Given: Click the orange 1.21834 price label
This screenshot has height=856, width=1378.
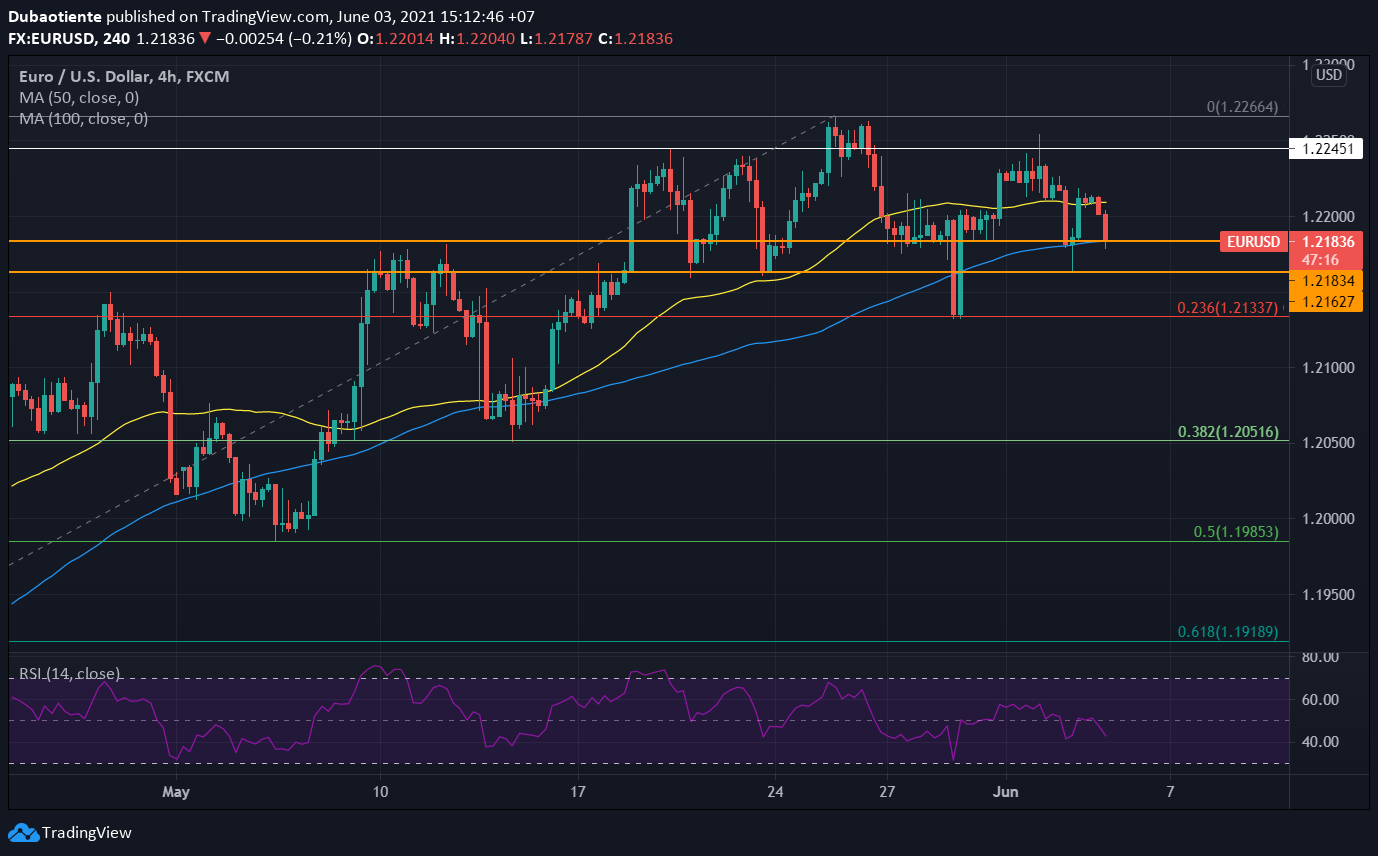Looking at the screenshot, I should (x=1327, y=283).
